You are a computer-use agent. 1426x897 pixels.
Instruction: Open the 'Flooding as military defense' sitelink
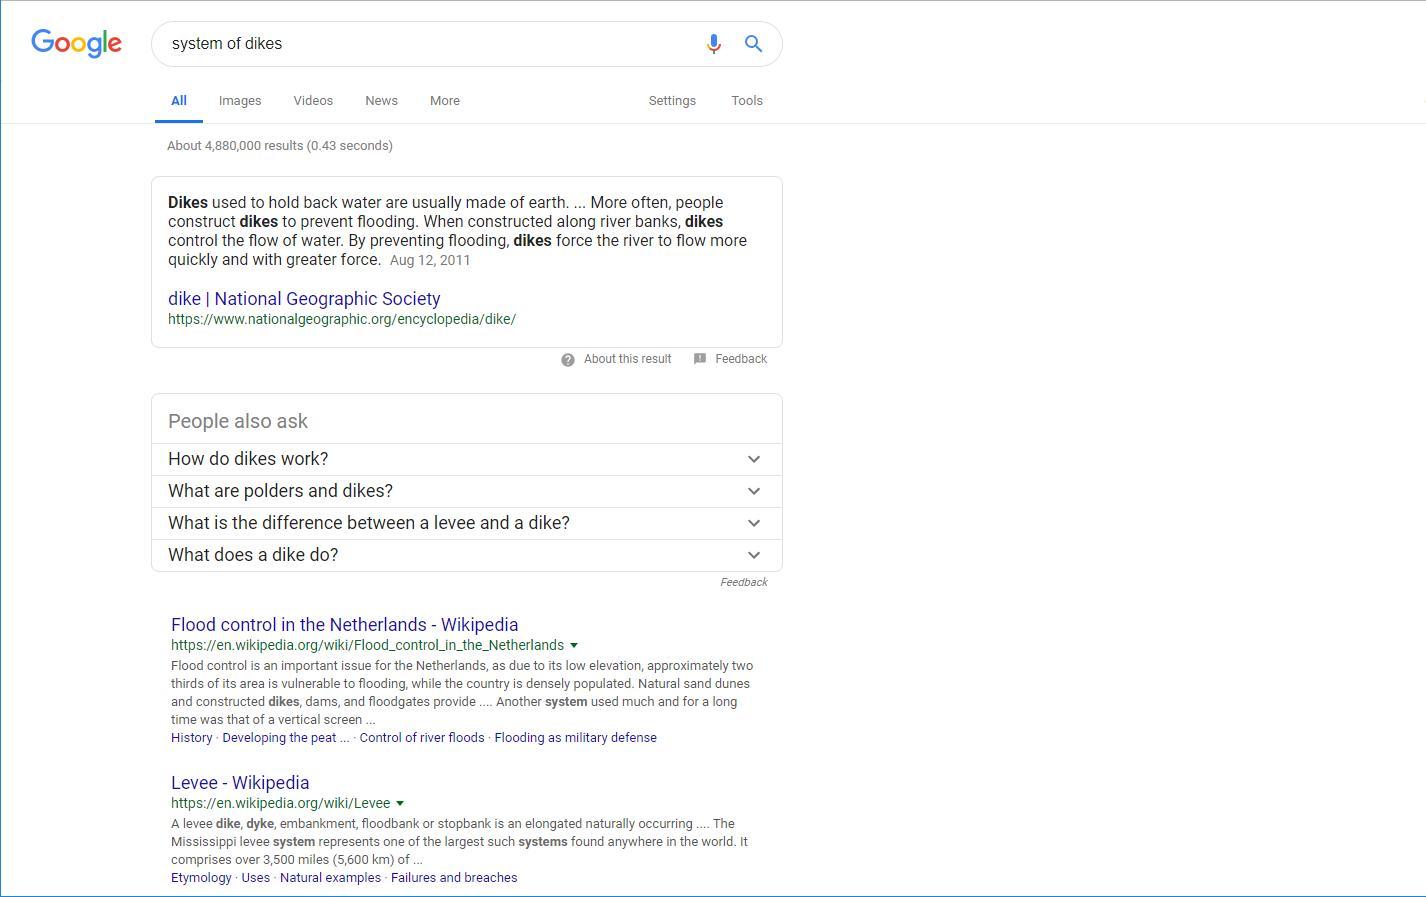(x=576, y=738)
